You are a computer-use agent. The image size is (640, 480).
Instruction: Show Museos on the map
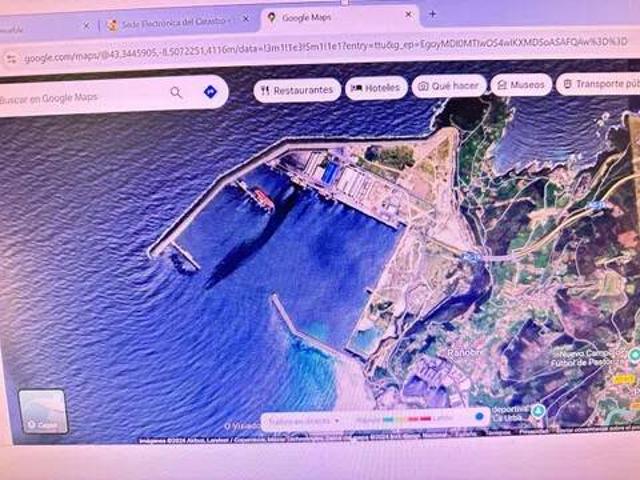click(521, 86)
